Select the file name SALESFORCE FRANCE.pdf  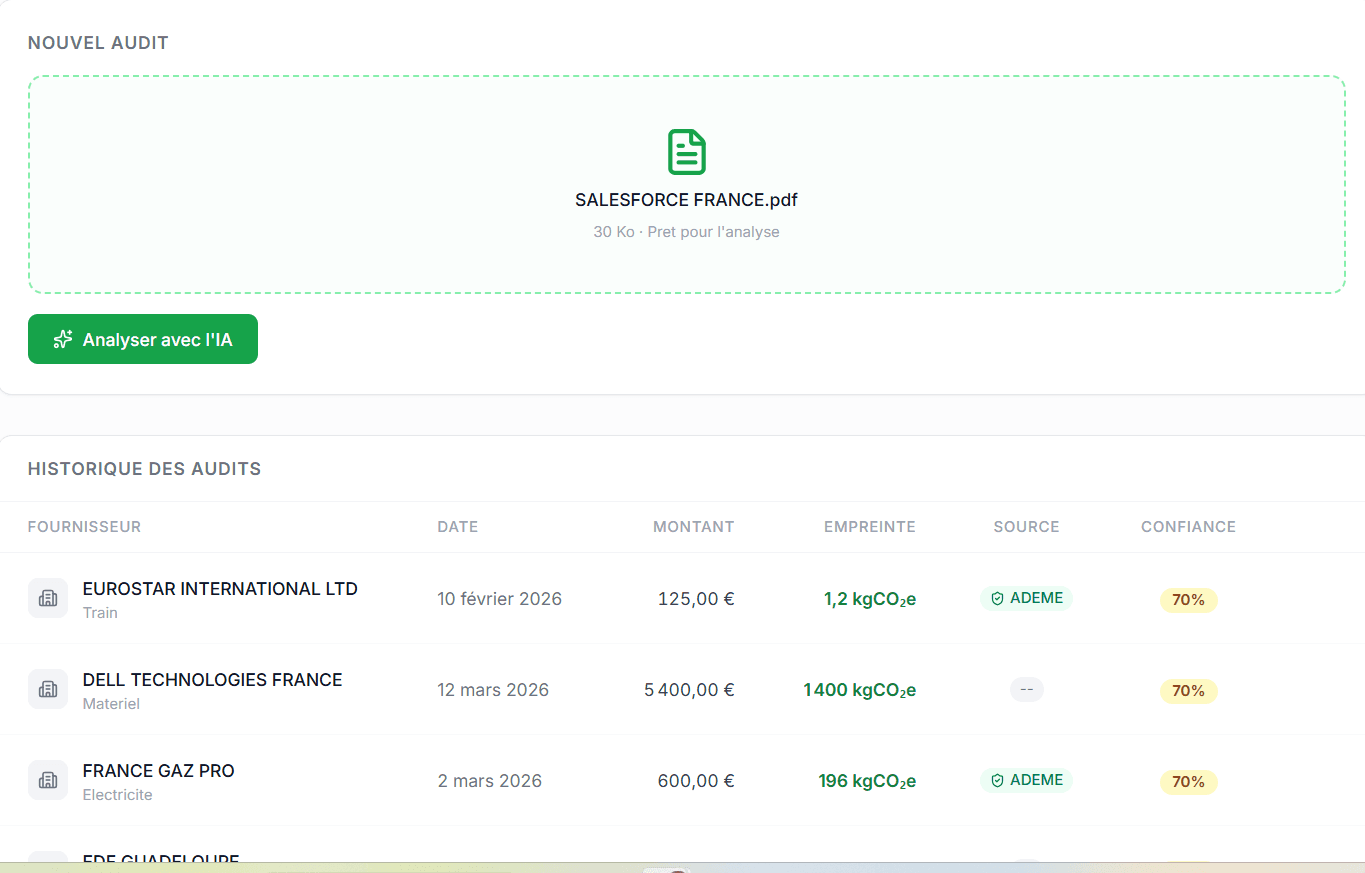pos(686,200)
